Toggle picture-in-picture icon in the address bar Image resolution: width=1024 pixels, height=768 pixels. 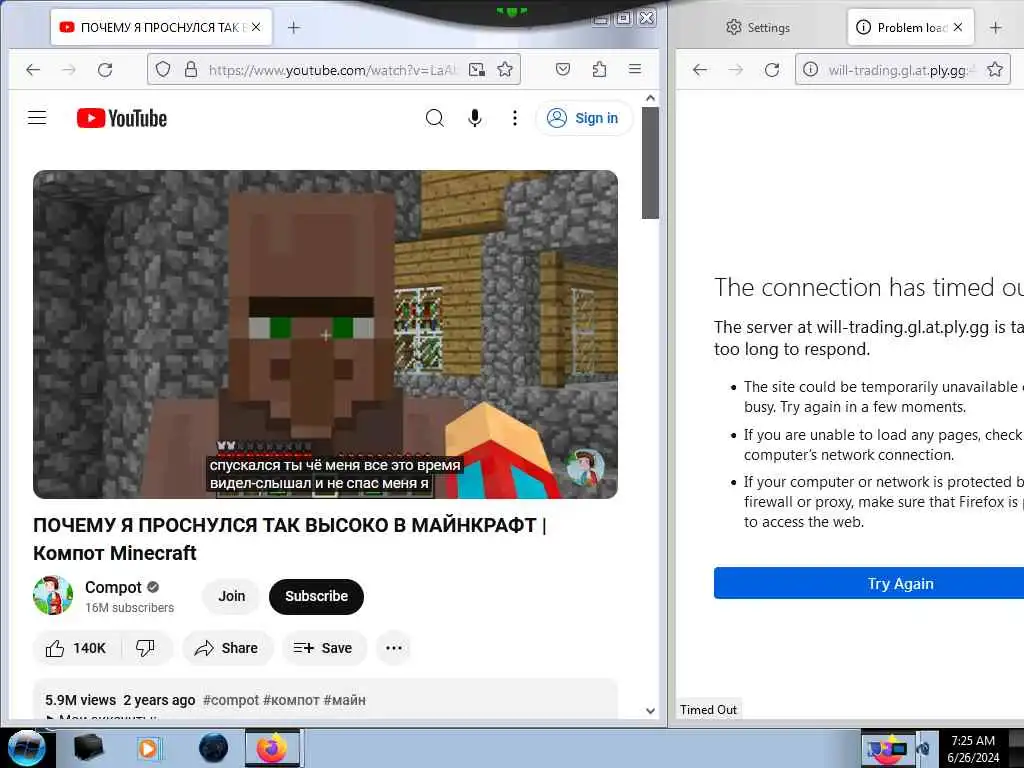click(477, 69)
